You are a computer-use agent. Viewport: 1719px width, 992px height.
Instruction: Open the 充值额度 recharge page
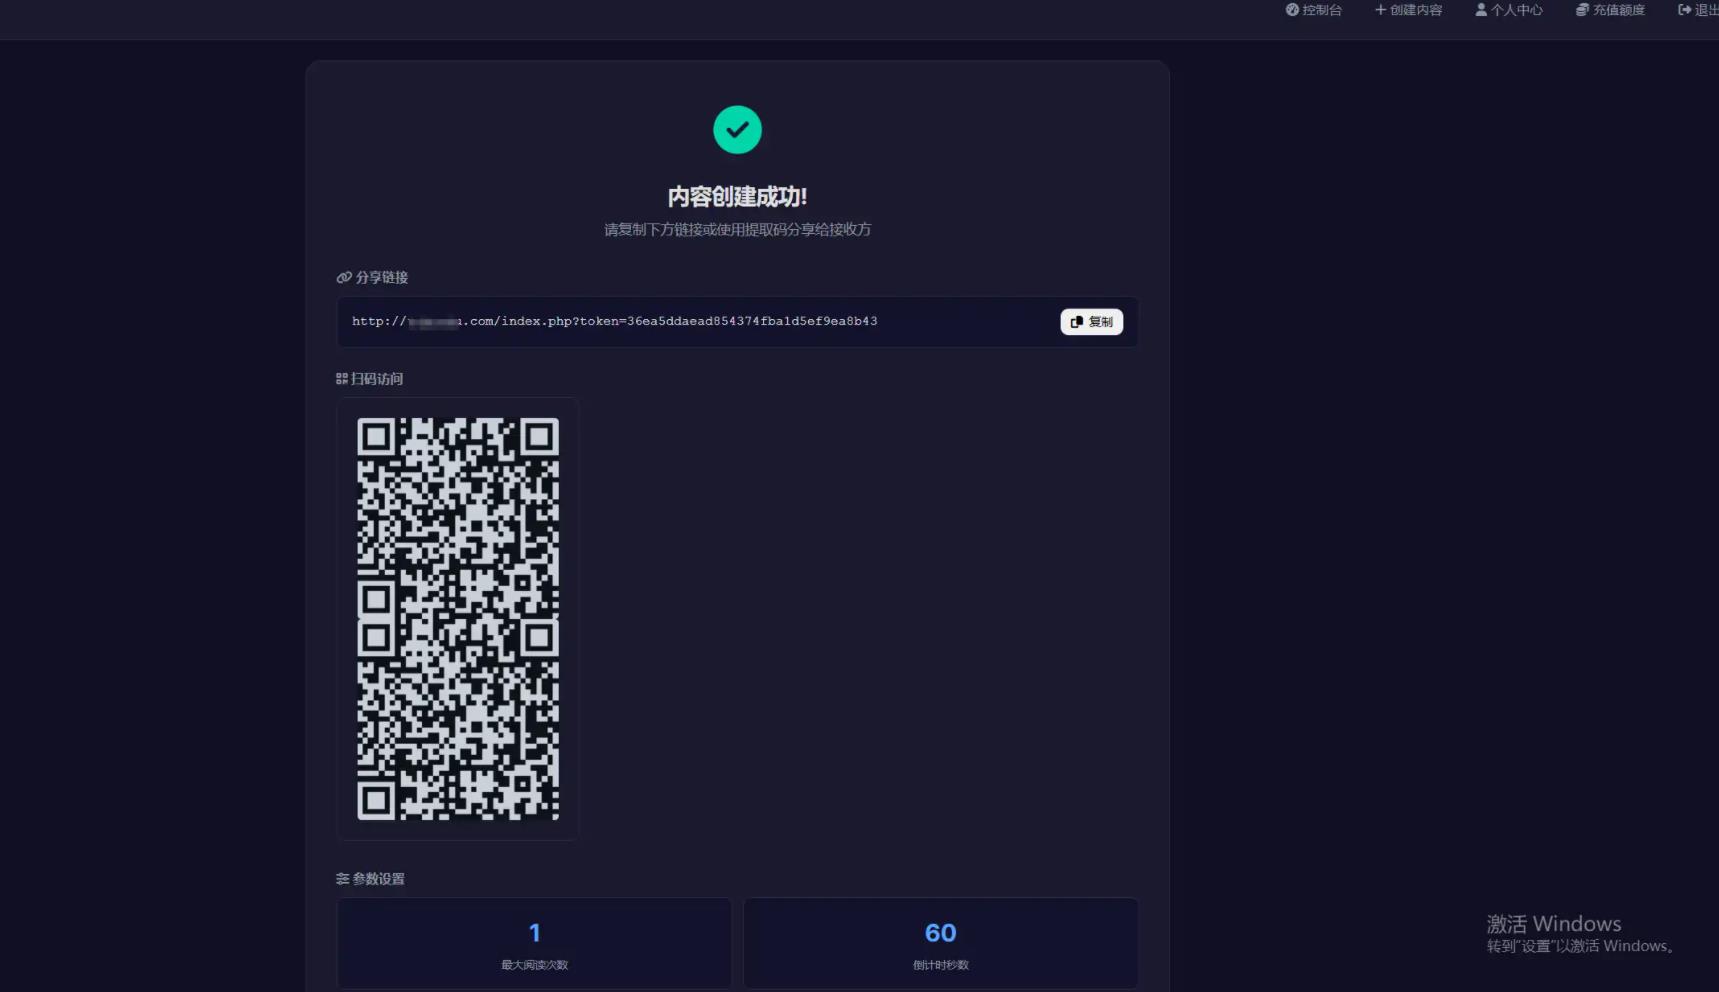click(x=1610, y=10)
